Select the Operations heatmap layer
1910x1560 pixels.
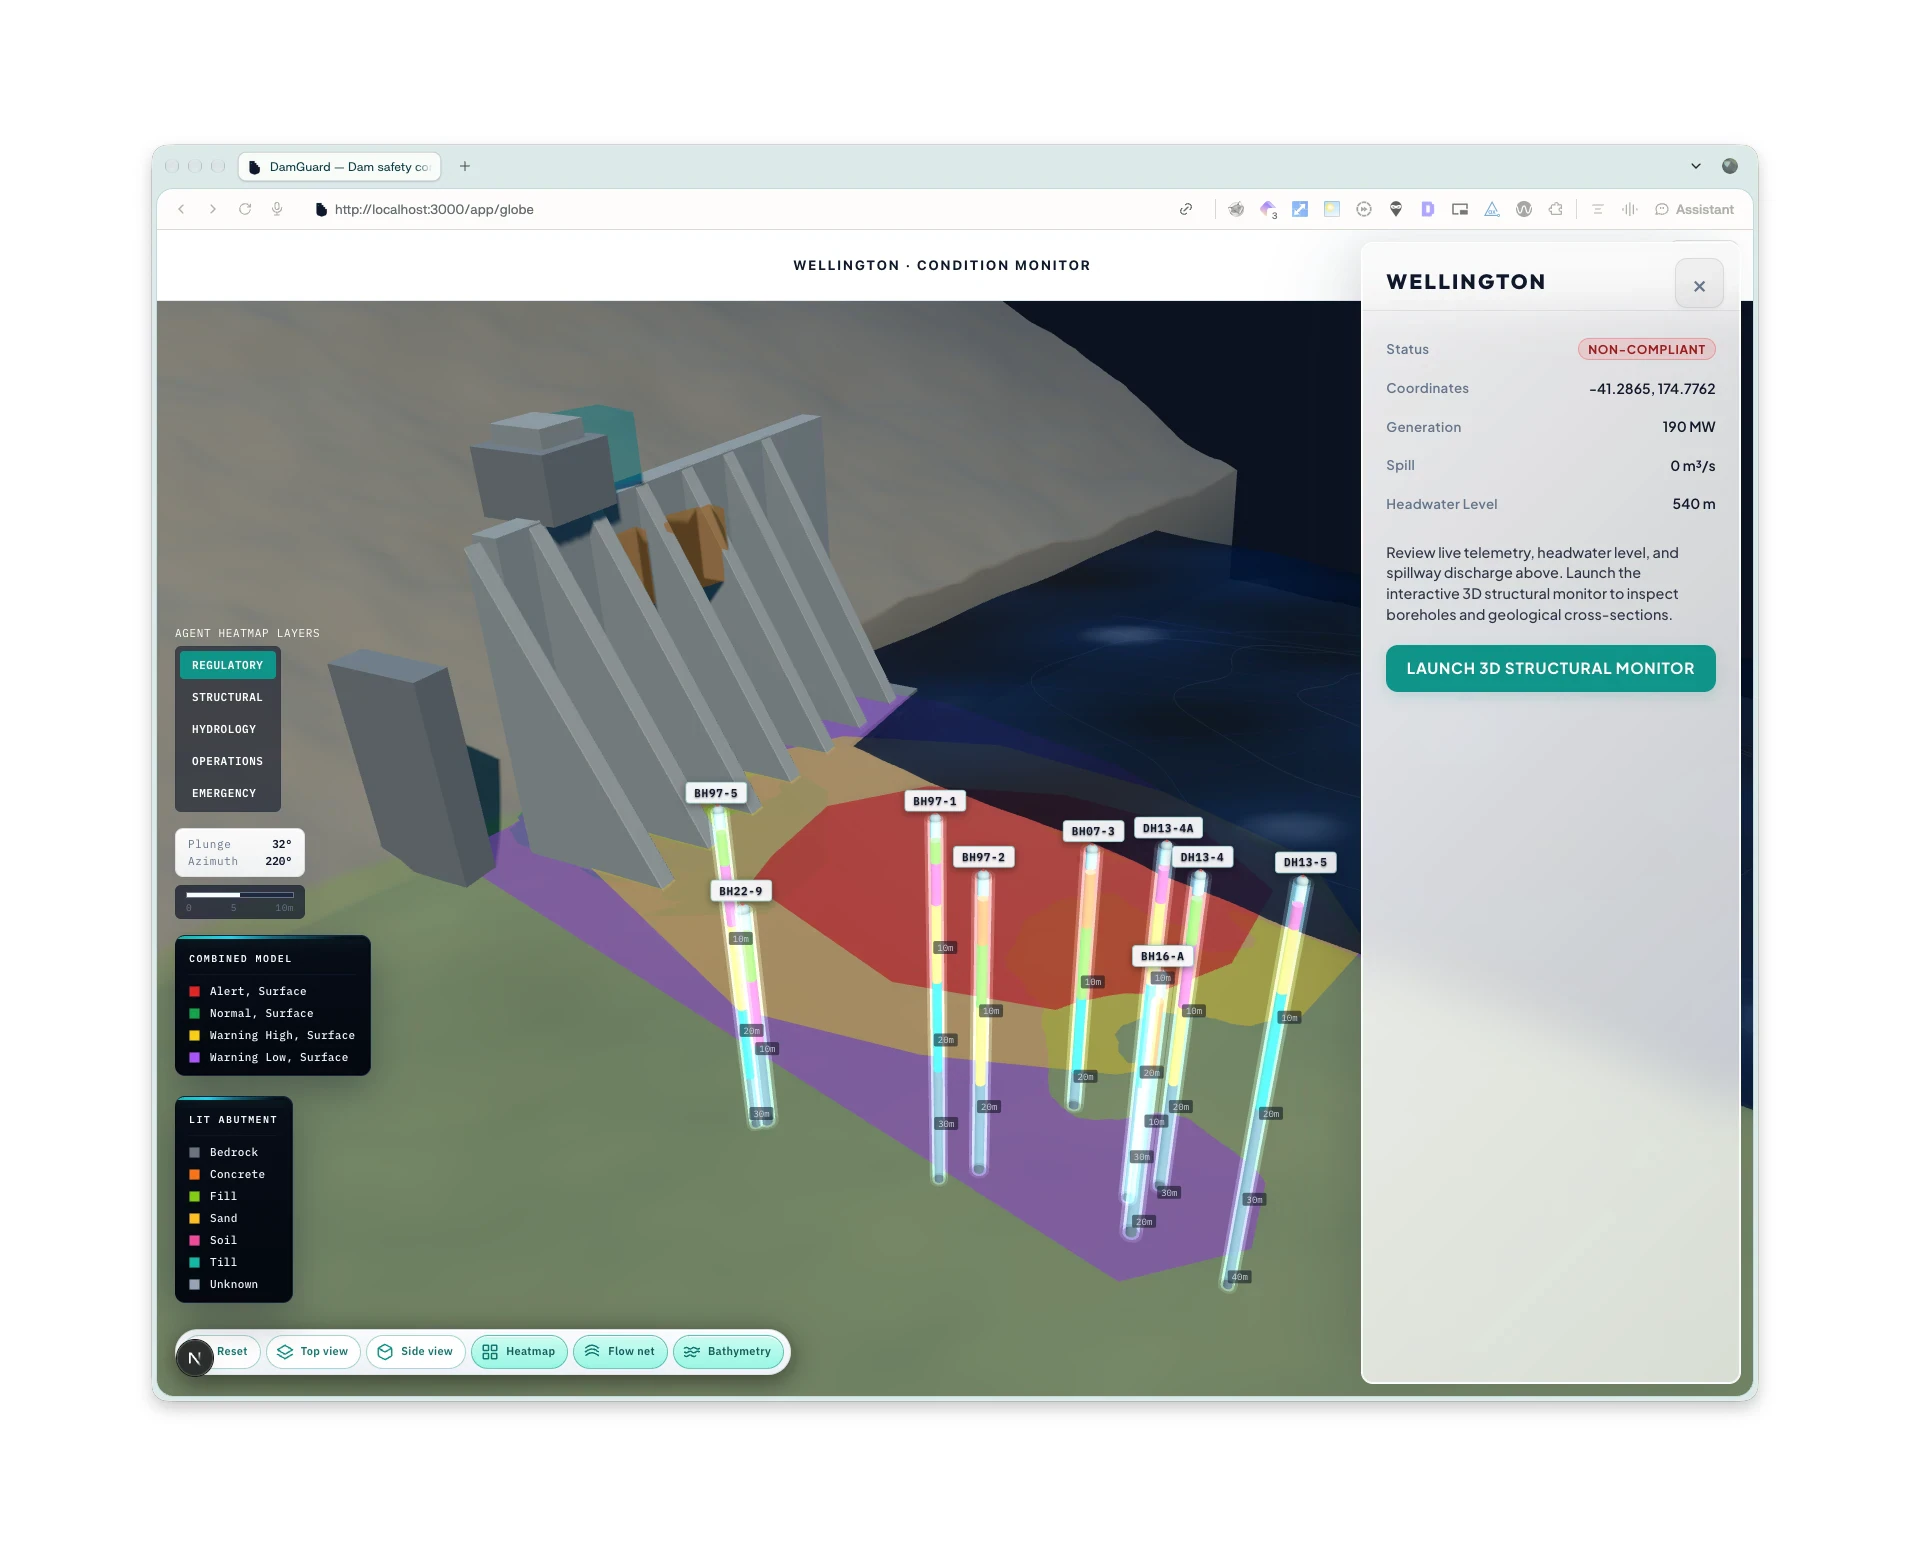228,761
